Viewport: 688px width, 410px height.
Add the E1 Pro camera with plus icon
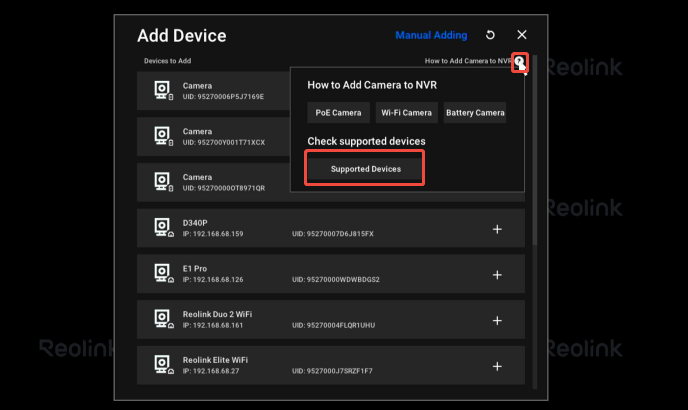coord(497,275)
